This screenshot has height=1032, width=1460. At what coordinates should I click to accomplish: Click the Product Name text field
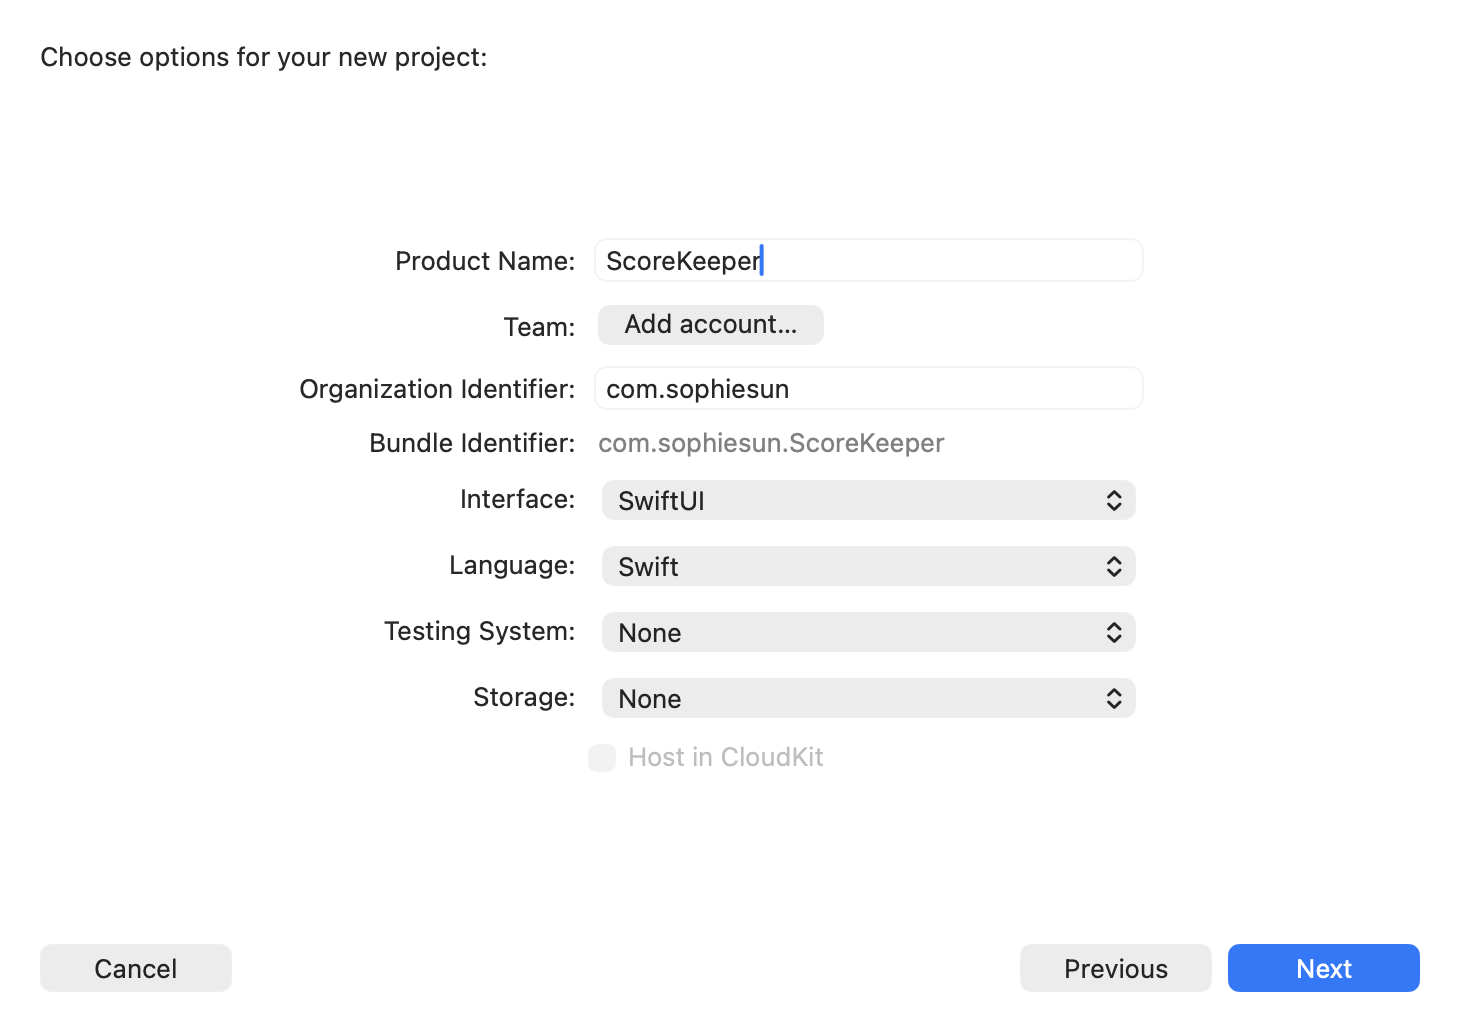[868, 260]
